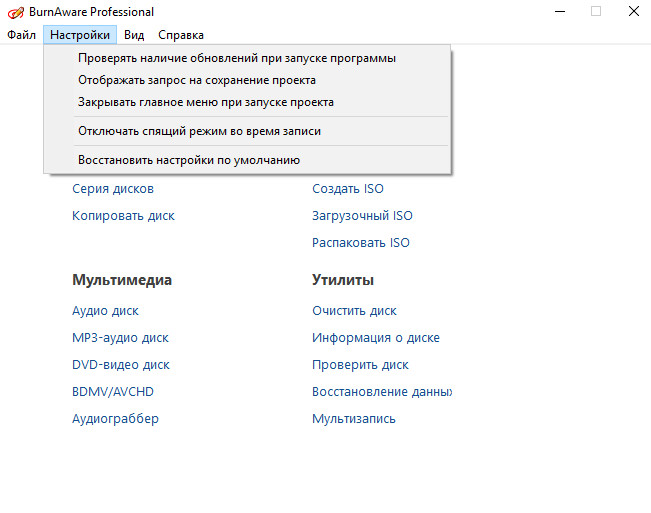651x513 pixels.
Task: Open Мультизапись utility
Action: point(353,419)
